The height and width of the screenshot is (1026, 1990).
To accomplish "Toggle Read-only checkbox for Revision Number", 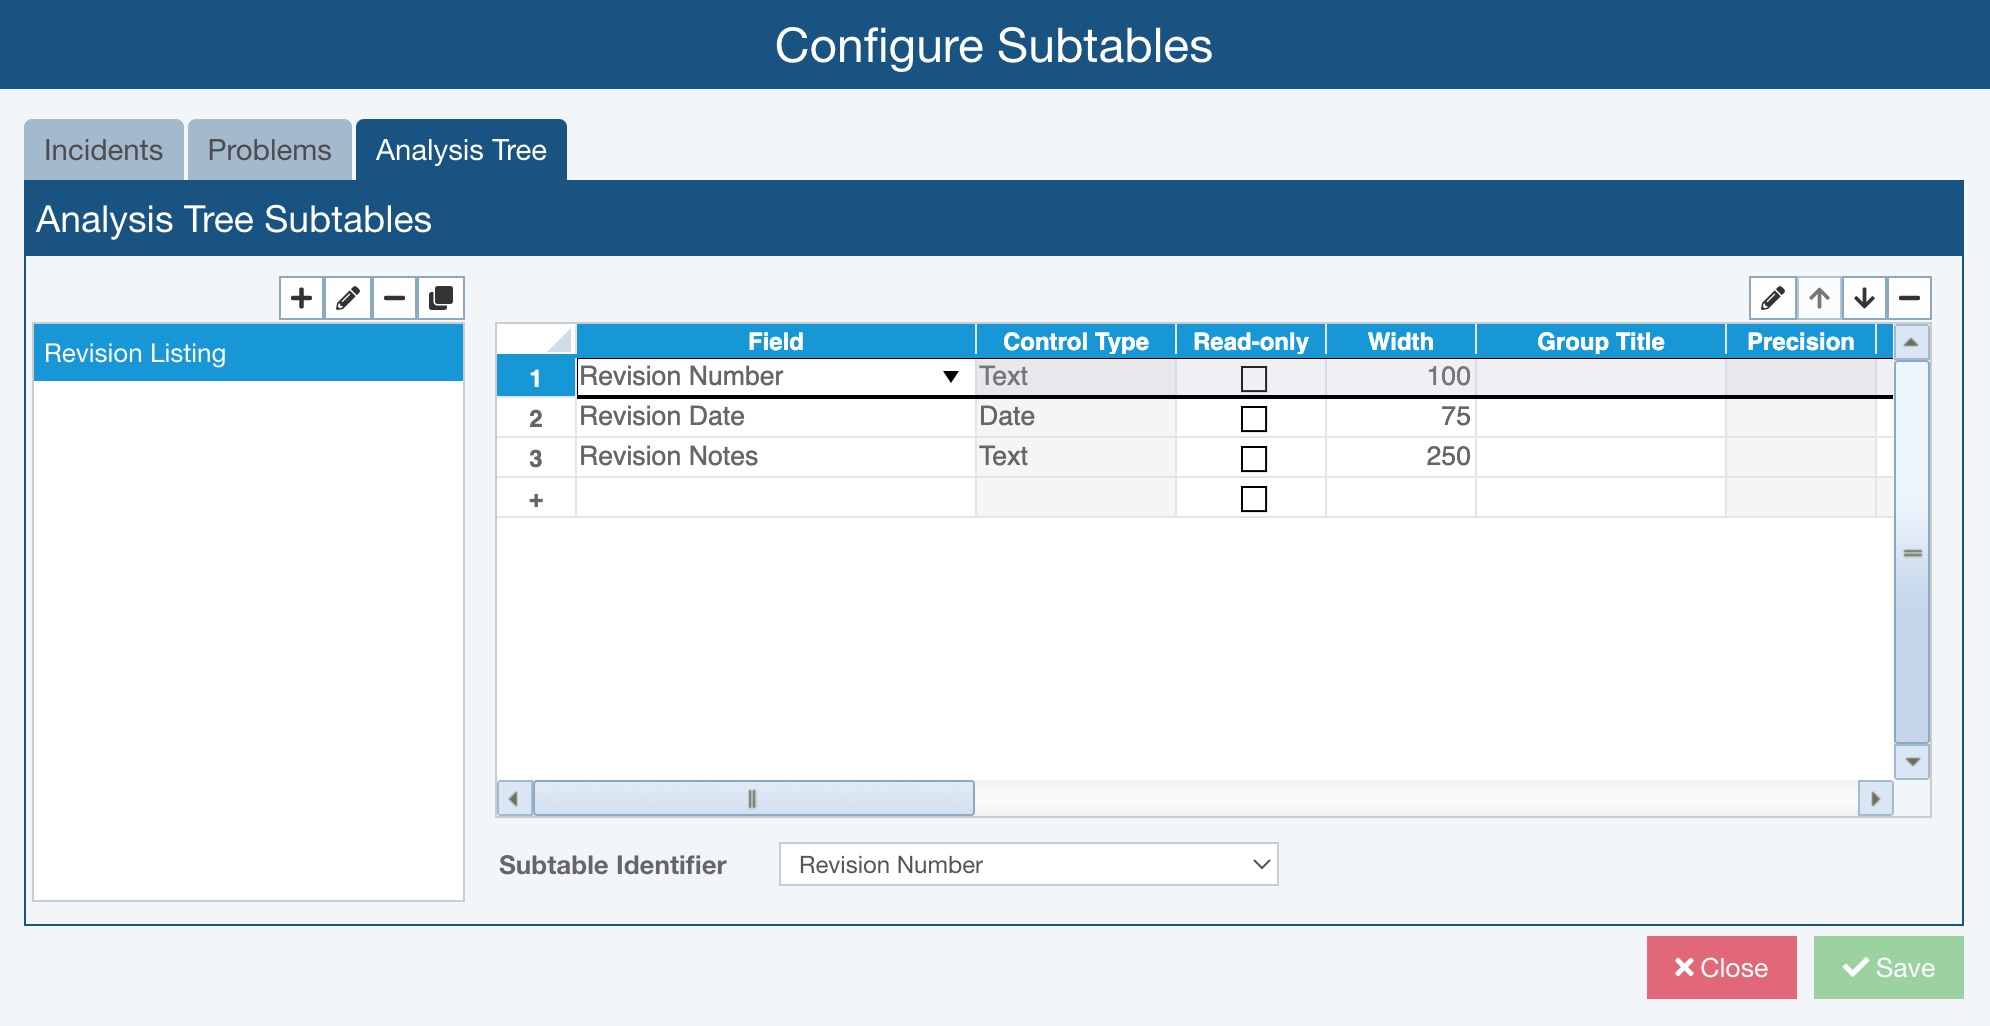I will (1253, 378).
